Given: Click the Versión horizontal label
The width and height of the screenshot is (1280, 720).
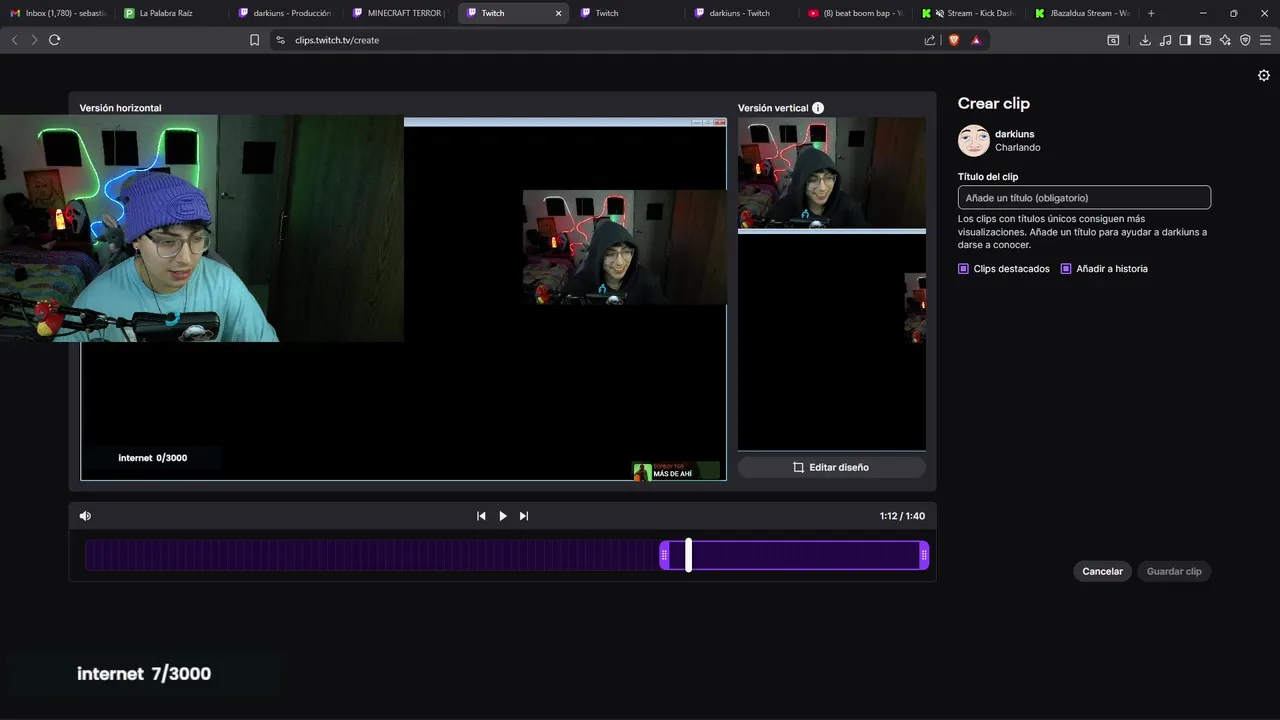Looking at the screenshot, I should pos(120,108).
